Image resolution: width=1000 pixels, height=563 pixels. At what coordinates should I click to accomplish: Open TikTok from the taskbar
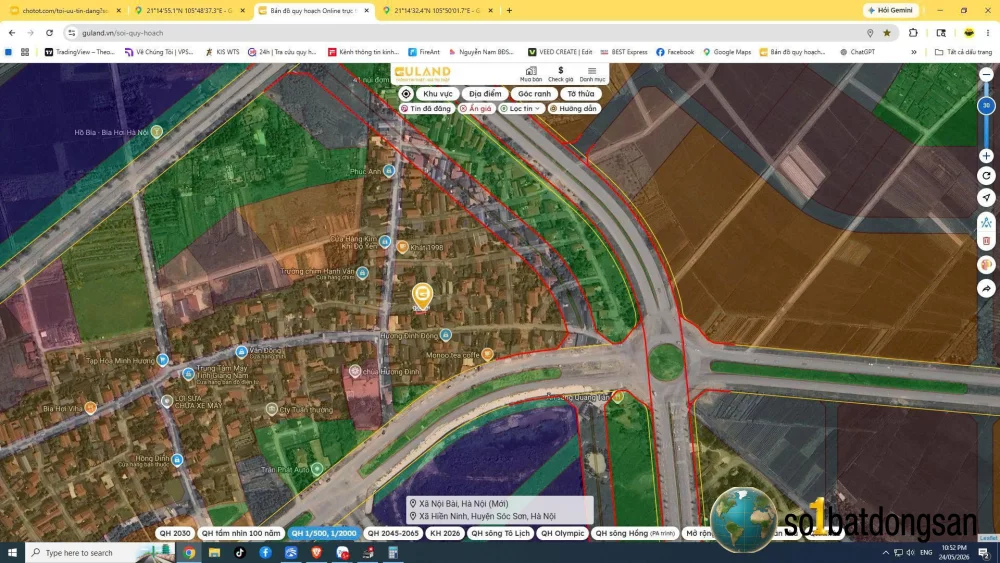[240, 553]
